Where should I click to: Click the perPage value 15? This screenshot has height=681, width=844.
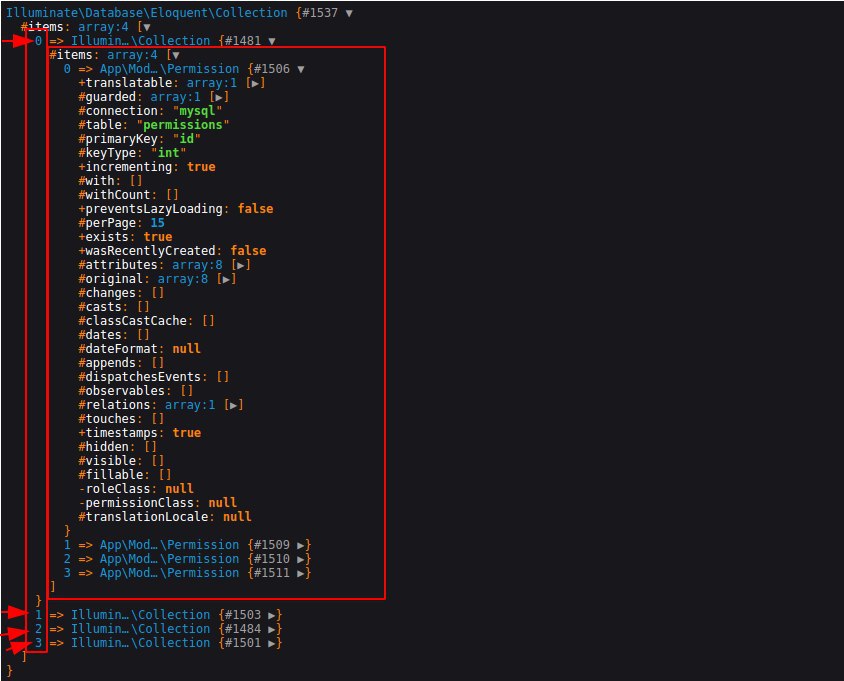pos(157,223)
